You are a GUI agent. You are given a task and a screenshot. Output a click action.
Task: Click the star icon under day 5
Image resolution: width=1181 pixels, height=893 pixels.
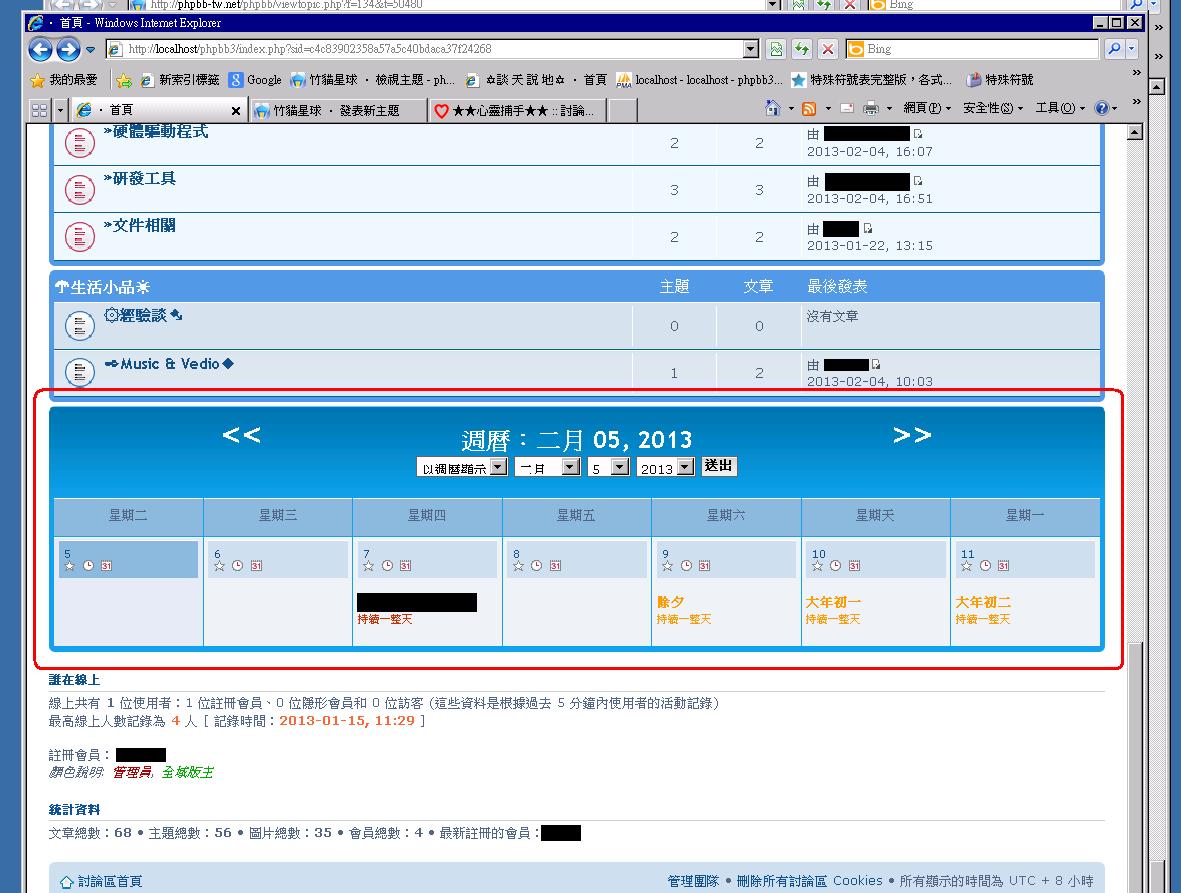coord(70,566)
